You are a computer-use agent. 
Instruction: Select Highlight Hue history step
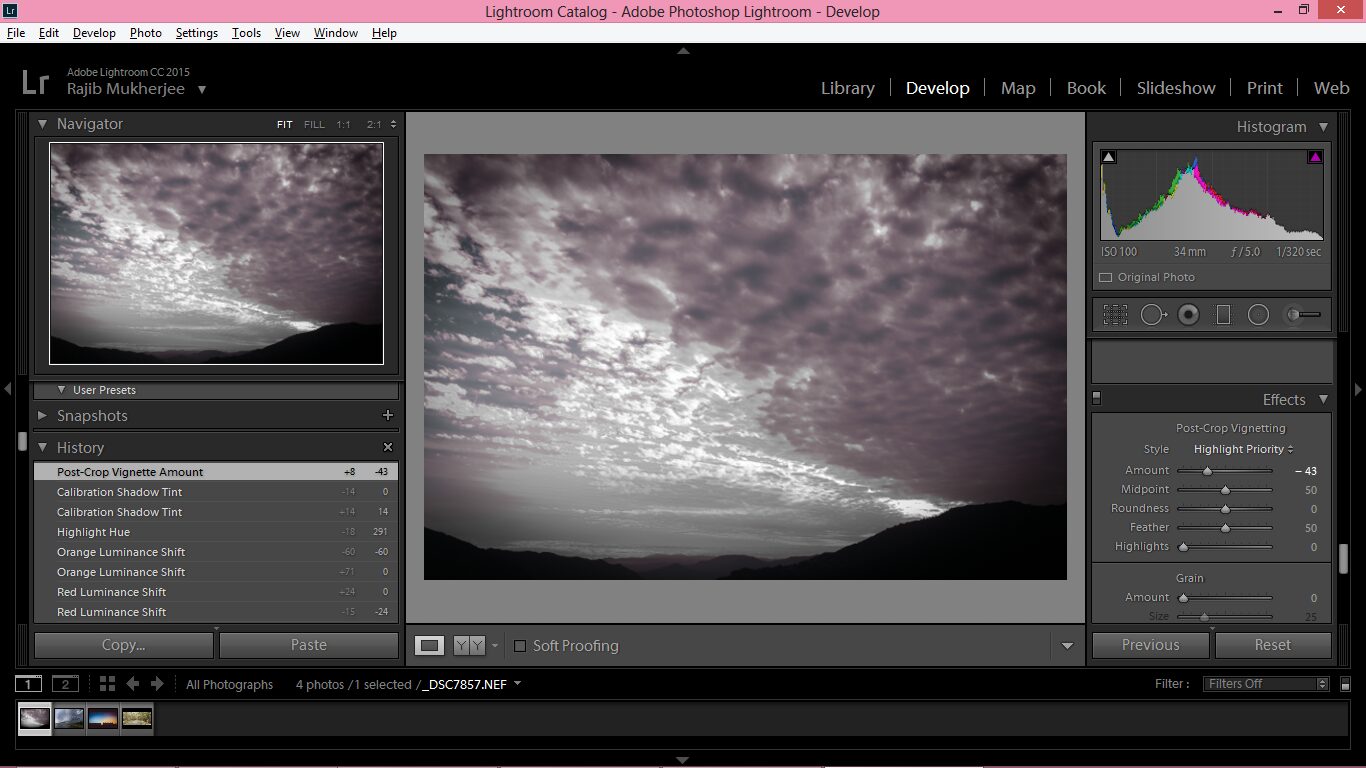[x=216, y=532]
